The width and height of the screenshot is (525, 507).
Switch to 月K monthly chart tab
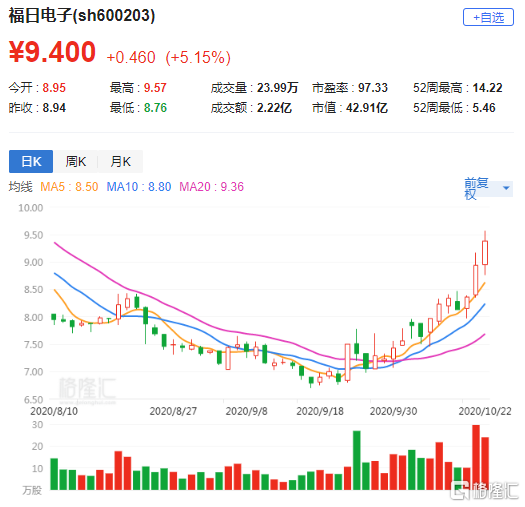click(x=121, y=161)
